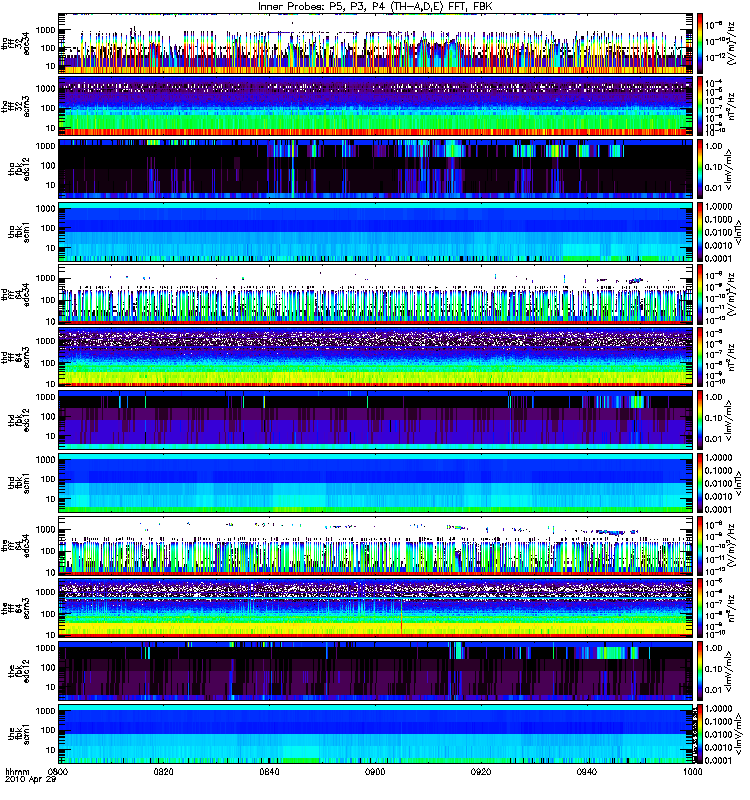The image size is (750, 800).
Task: Click inside the thd fbk scm1 spectrogram
Action: [x=376, y=483]
